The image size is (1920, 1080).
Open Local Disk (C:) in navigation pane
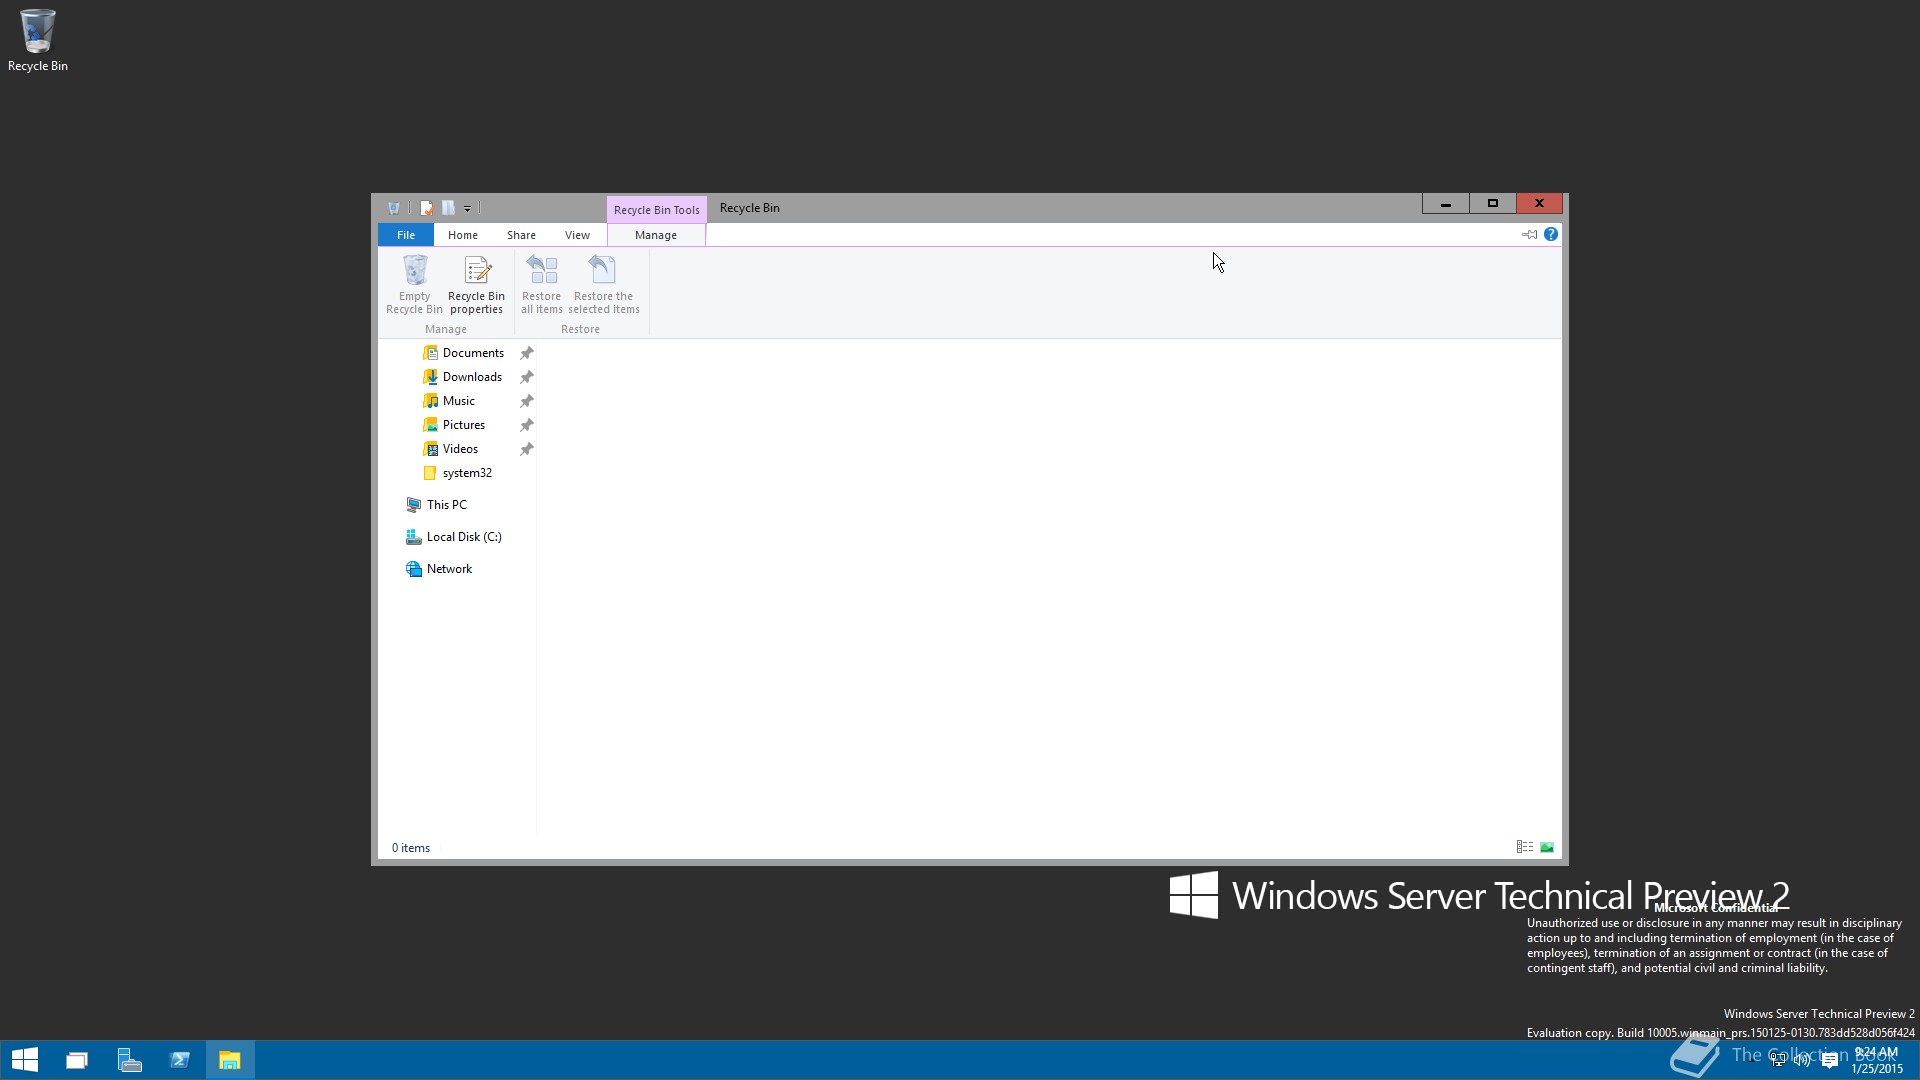coord(464,537)
